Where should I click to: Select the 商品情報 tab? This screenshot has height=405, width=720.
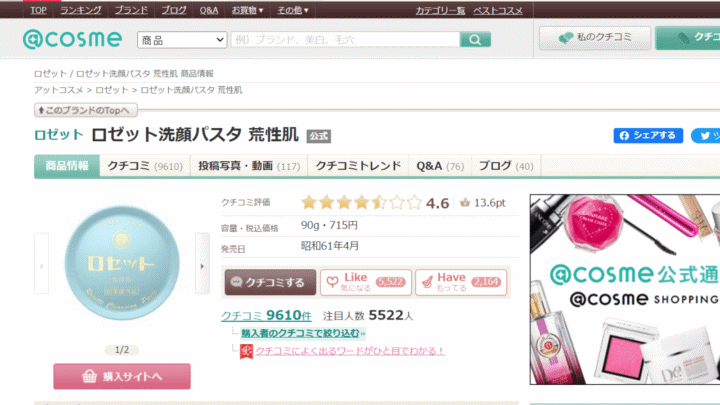(67, 166)
